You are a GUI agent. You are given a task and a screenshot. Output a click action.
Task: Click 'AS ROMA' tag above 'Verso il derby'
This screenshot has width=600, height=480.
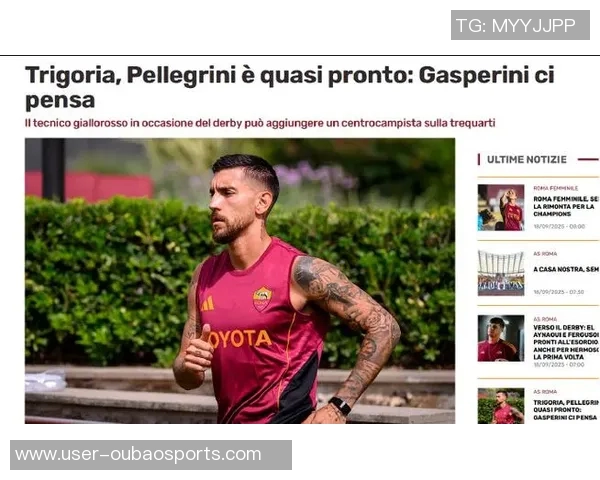(545, 319)
